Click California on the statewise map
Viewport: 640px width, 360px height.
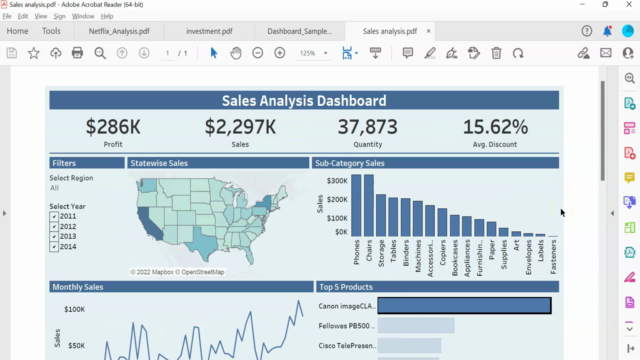(149, 224)
